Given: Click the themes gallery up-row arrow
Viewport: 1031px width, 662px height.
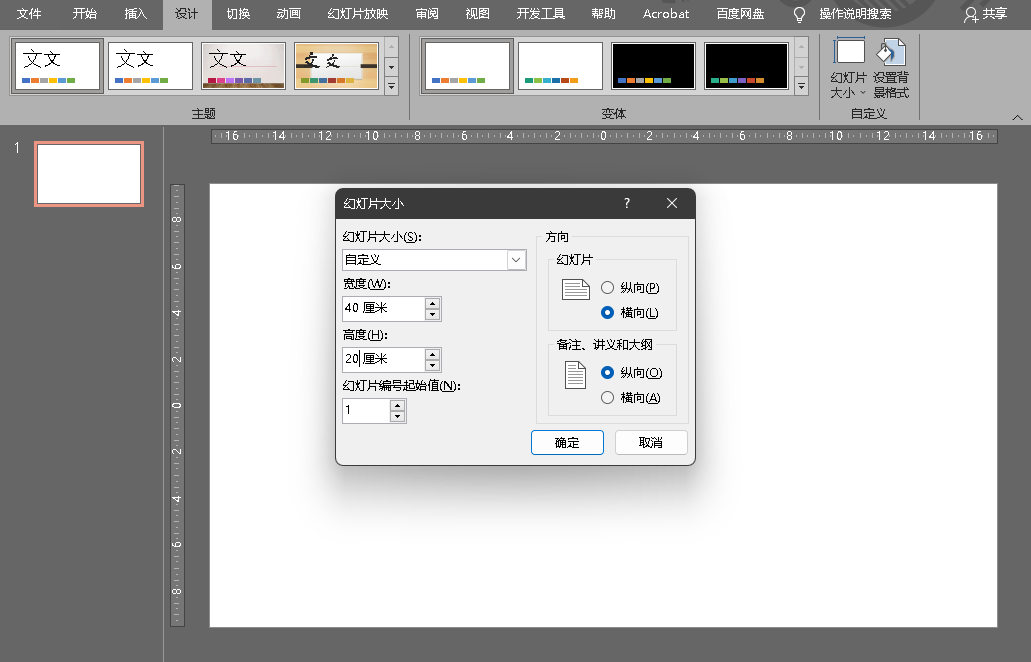Looking at the screenshot, I should pyautogui.click(x=391, y=47).
